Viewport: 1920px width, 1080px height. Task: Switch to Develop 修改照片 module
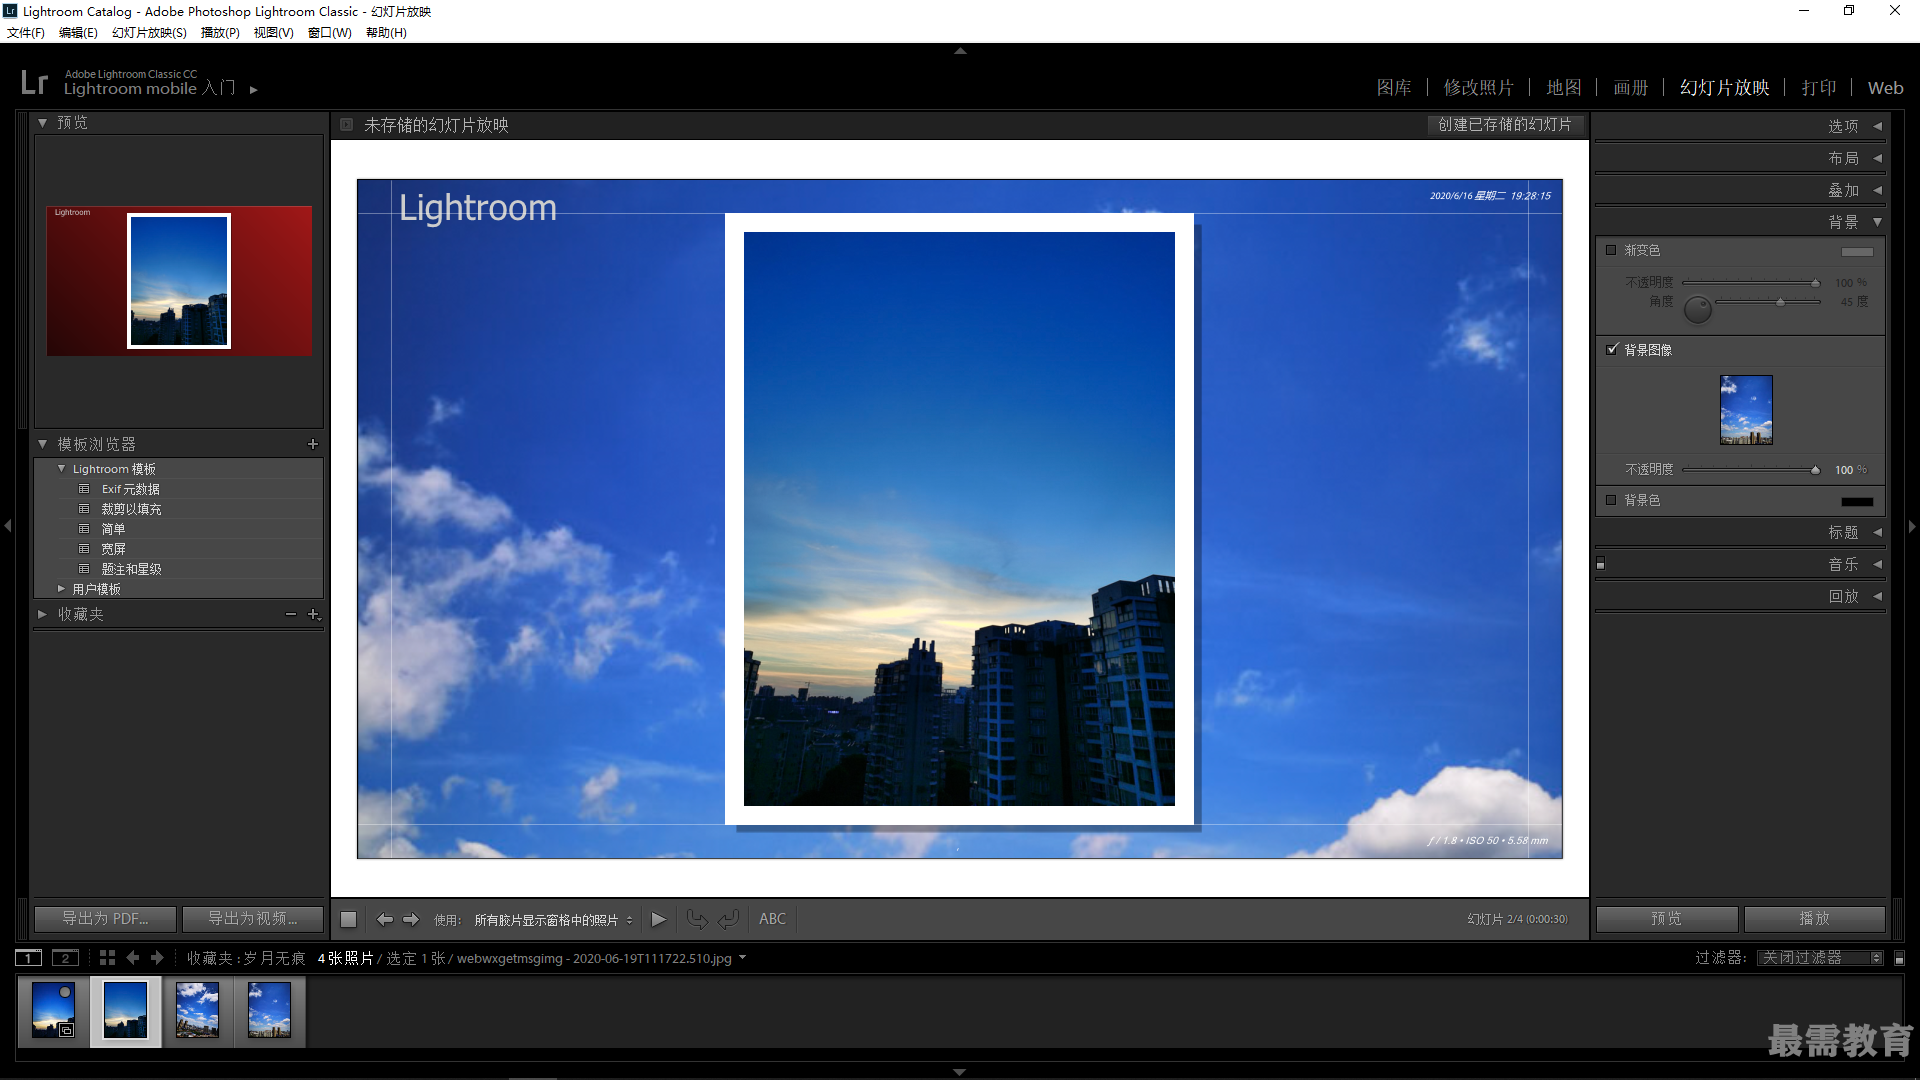click(x=1479, y=88)
